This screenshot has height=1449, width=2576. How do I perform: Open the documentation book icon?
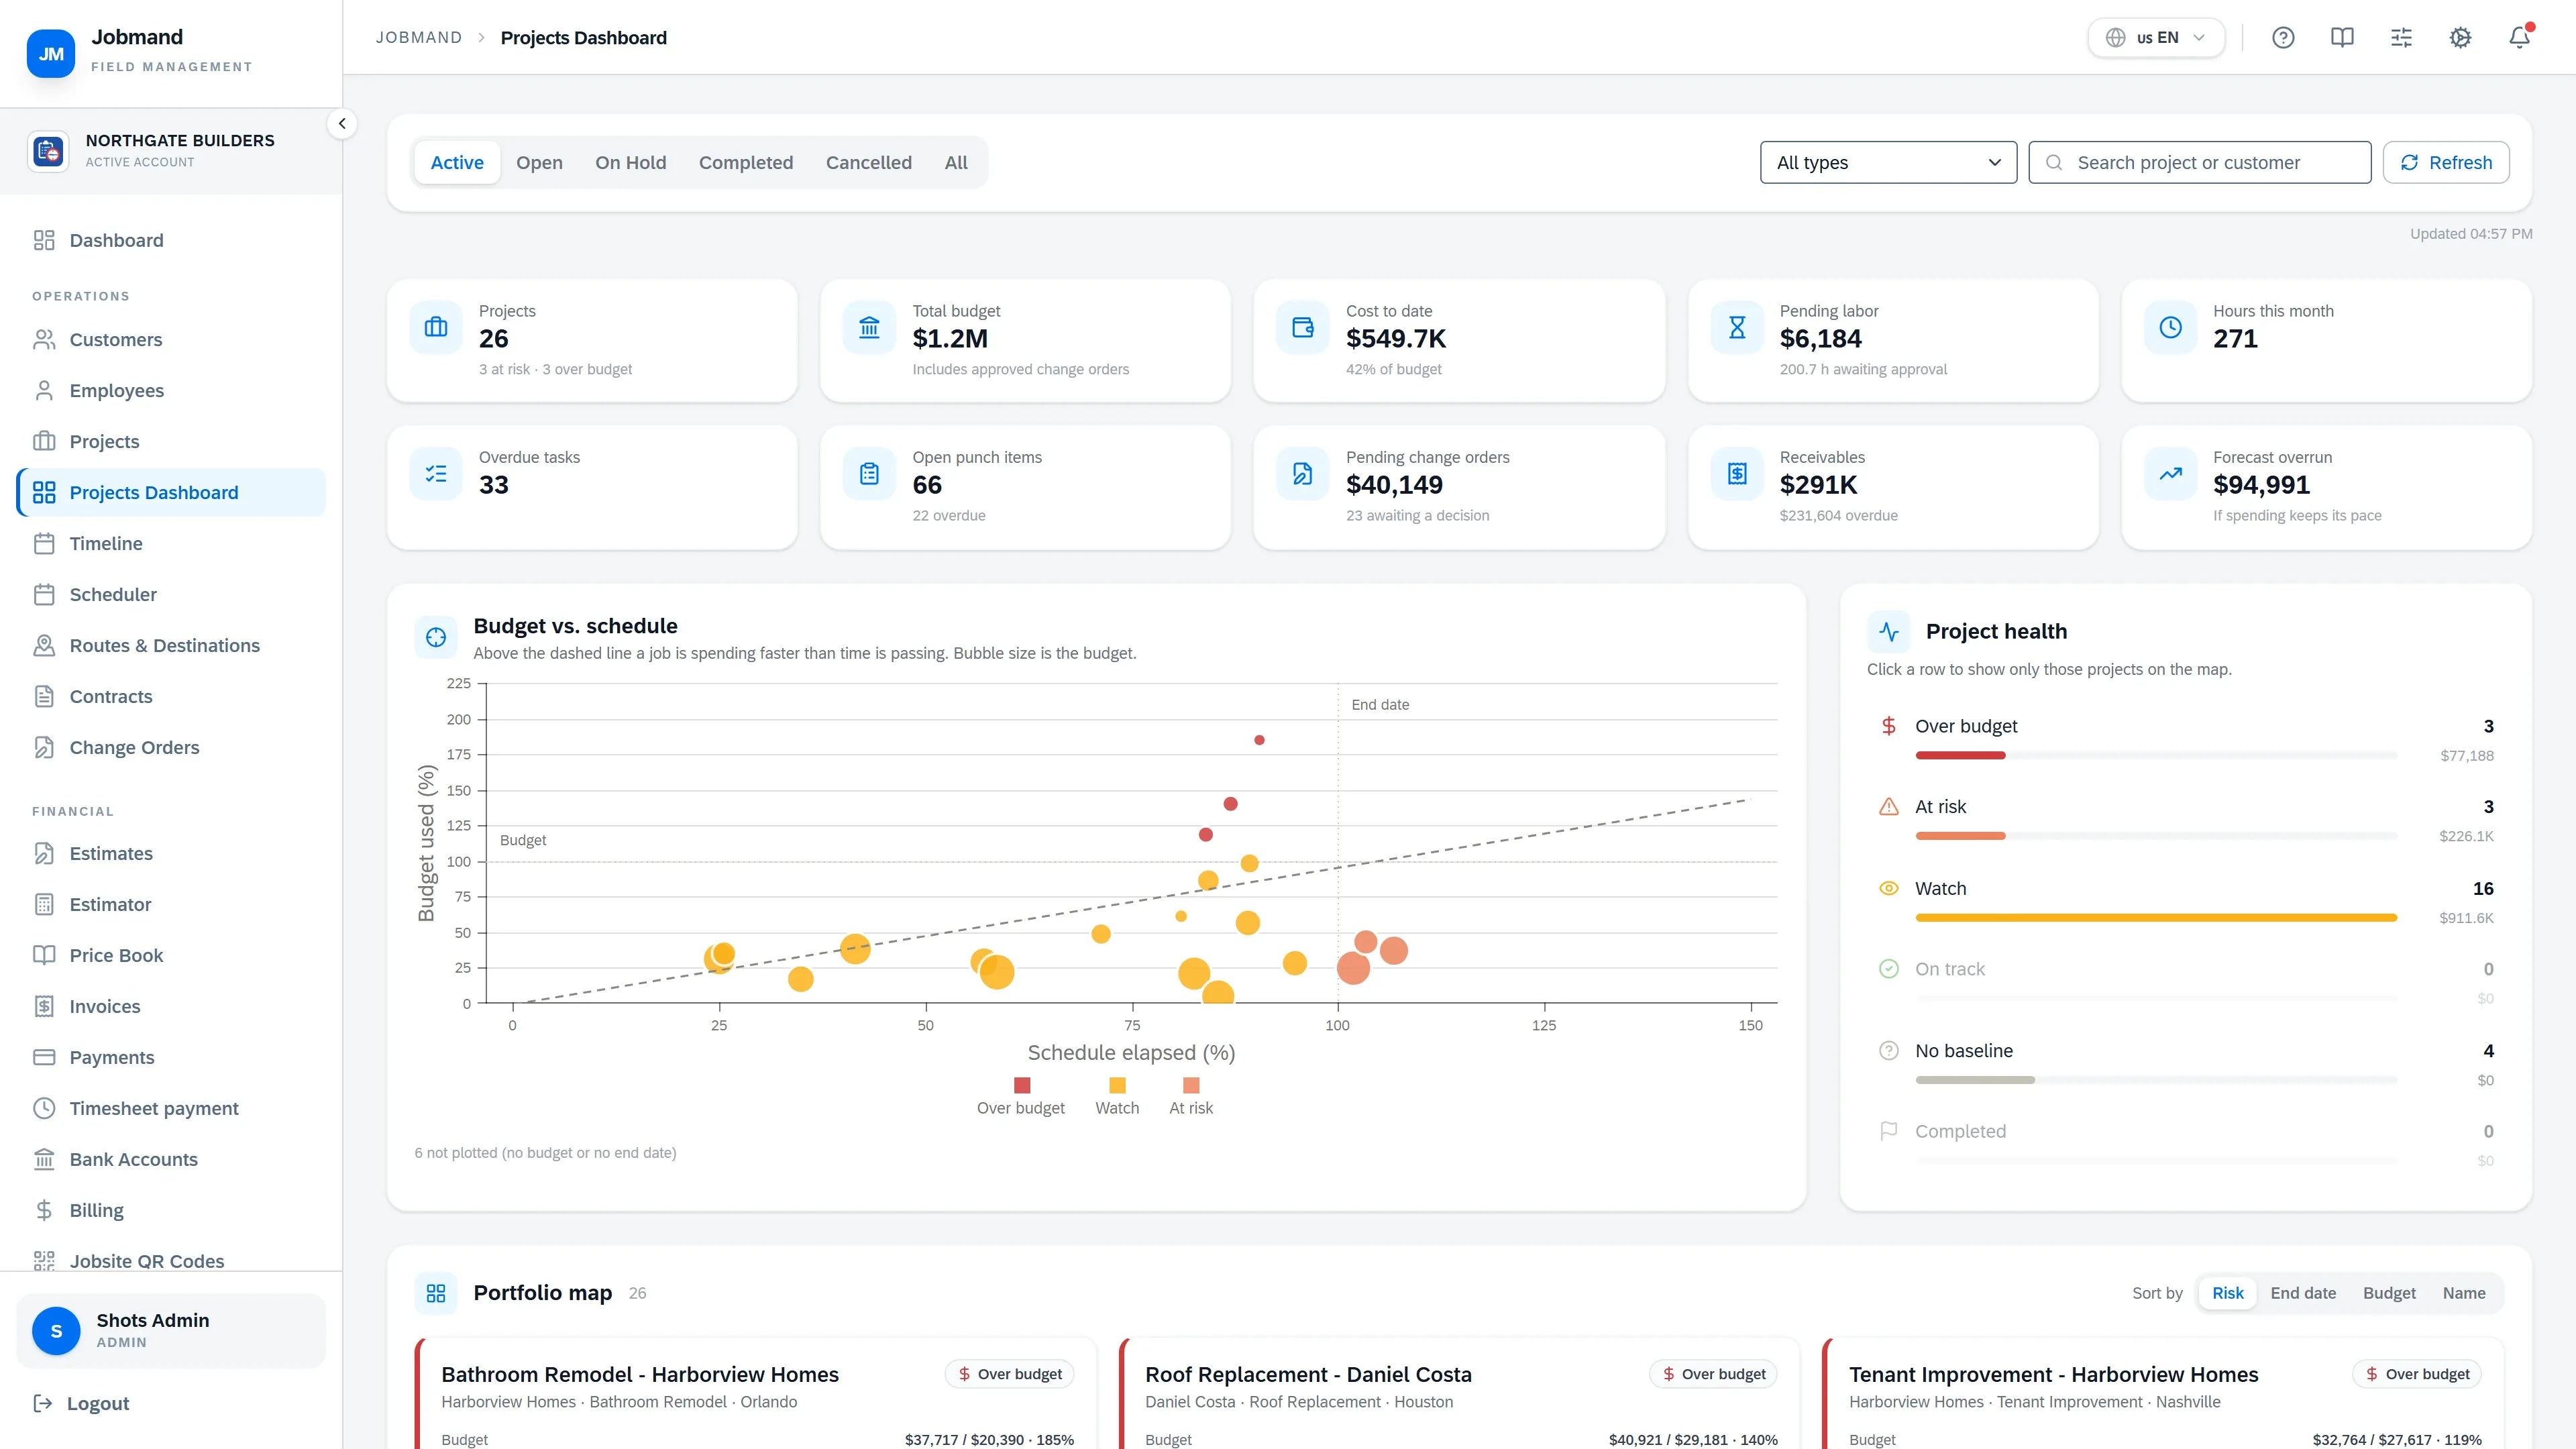click(2342, 38)
